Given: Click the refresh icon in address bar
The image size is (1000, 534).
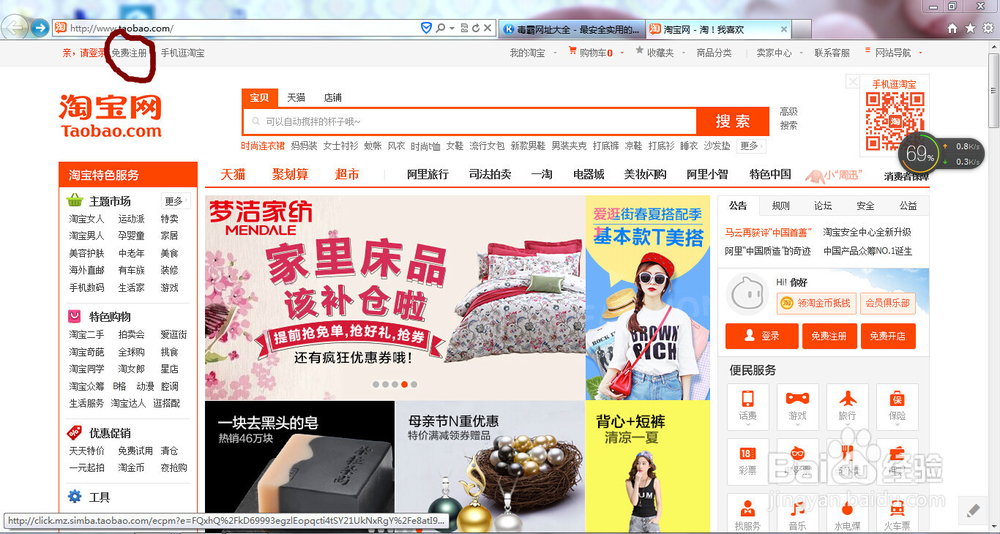Looking at the screenshot, I should pos(476,28).
